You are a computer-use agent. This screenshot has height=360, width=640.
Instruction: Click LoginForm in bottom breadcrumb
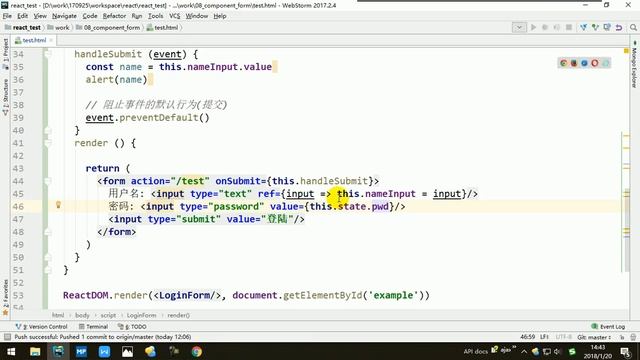141,315
